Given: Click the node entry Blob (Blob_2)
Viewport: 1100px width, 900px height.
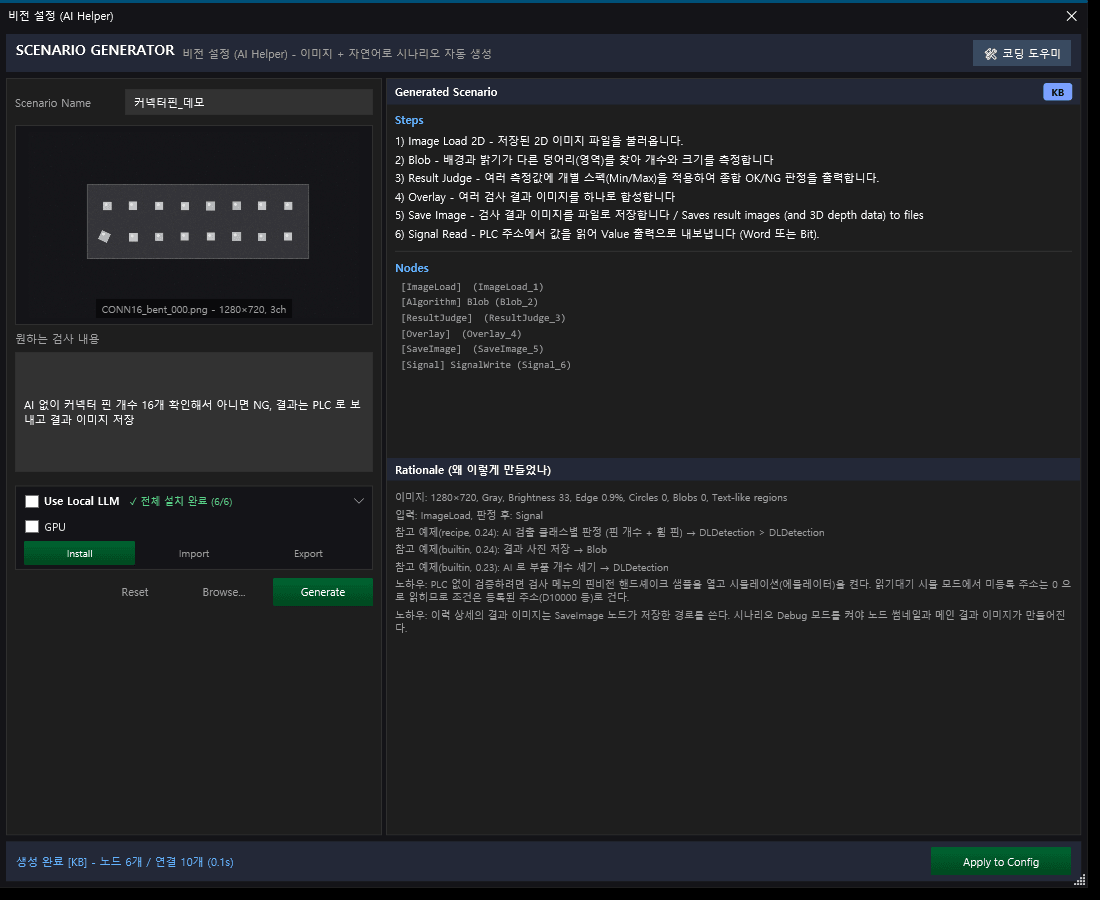Looking at the screenshot, I should pos(469,302).
